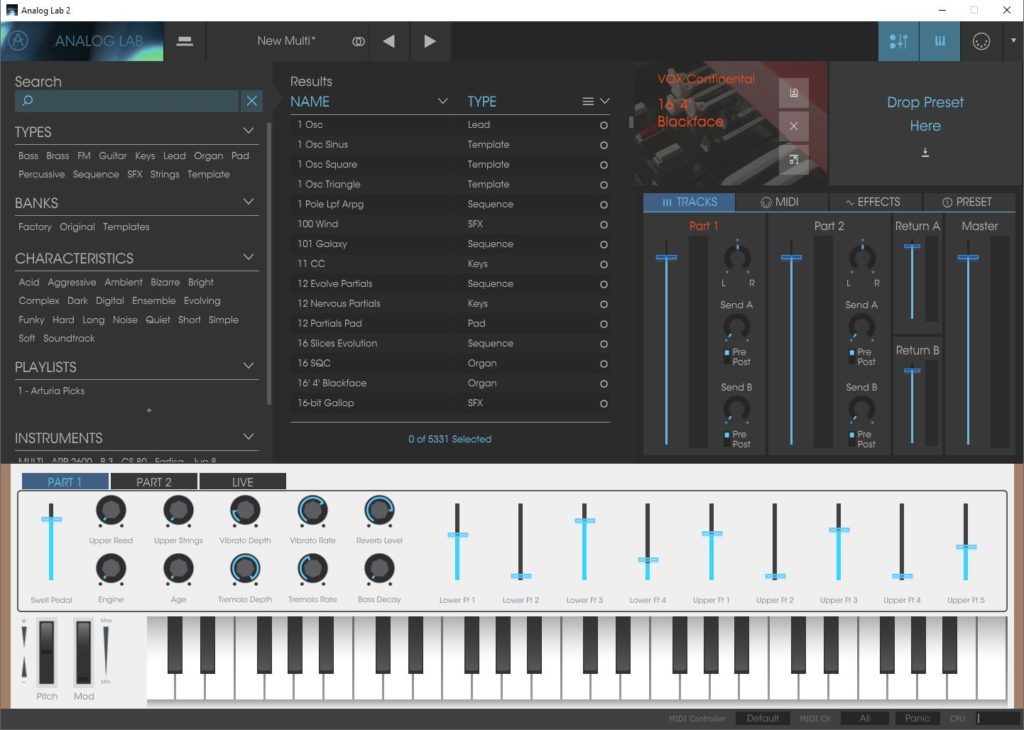Image resolution: width=1024 pixels, height=730 pixels.
Task: Toggle Part 2 Send A Pre/Post switch
Action: (x=852, y=357)
